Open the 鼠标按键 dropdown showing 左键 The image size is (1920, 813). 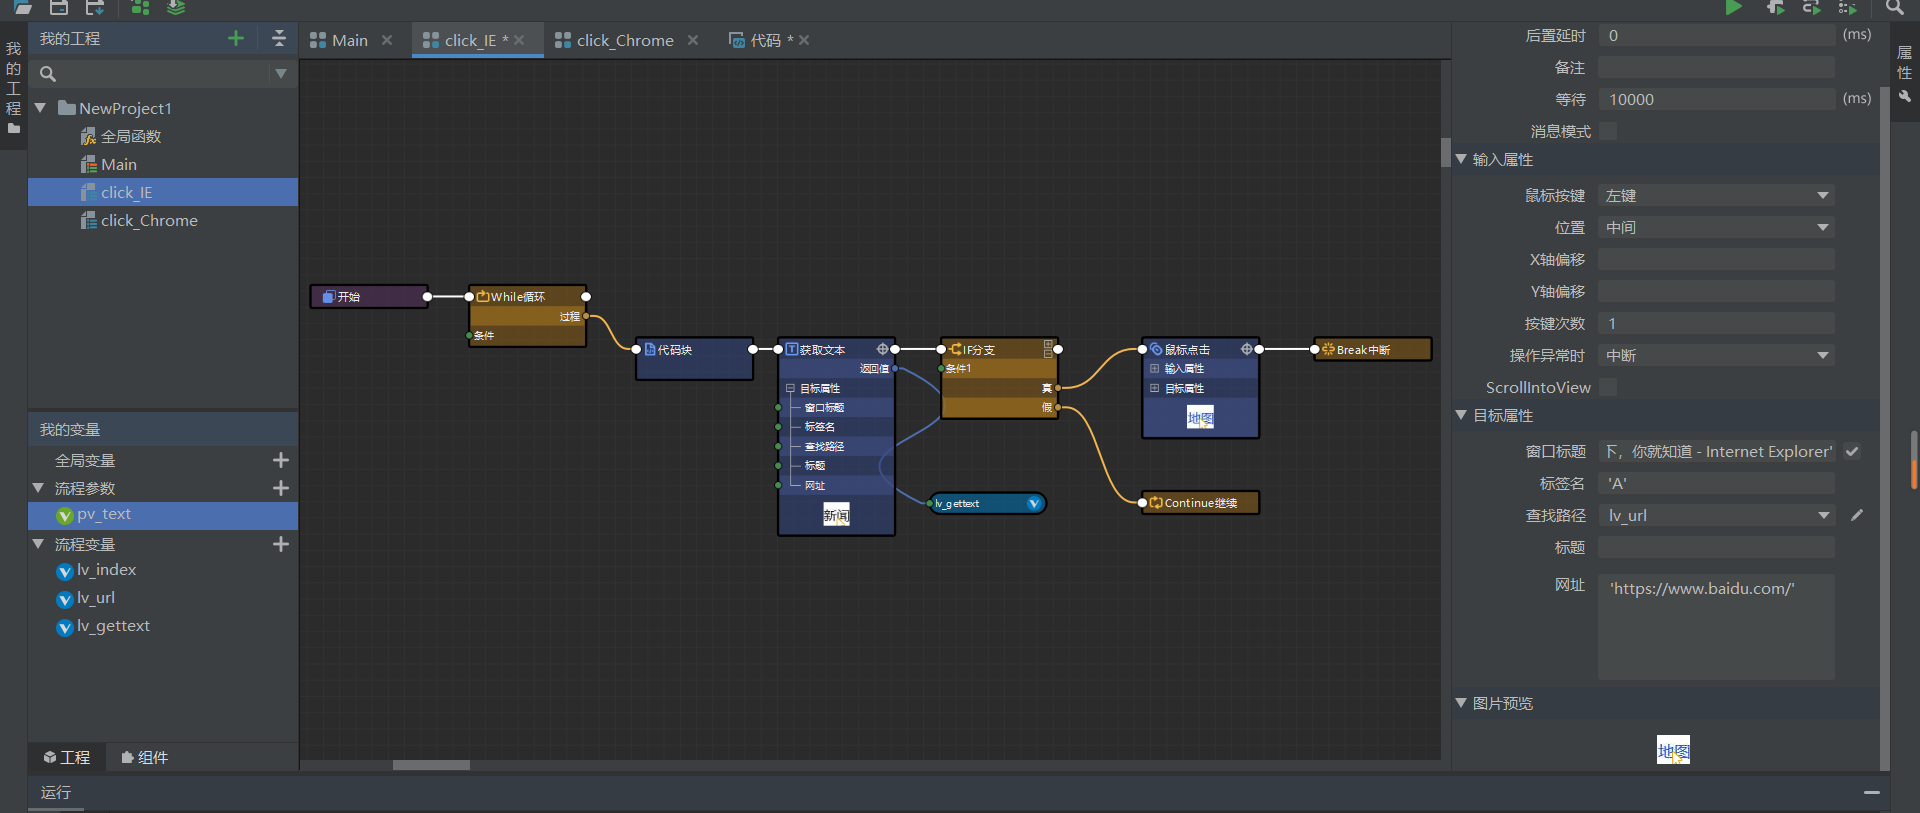[1716, 195]
